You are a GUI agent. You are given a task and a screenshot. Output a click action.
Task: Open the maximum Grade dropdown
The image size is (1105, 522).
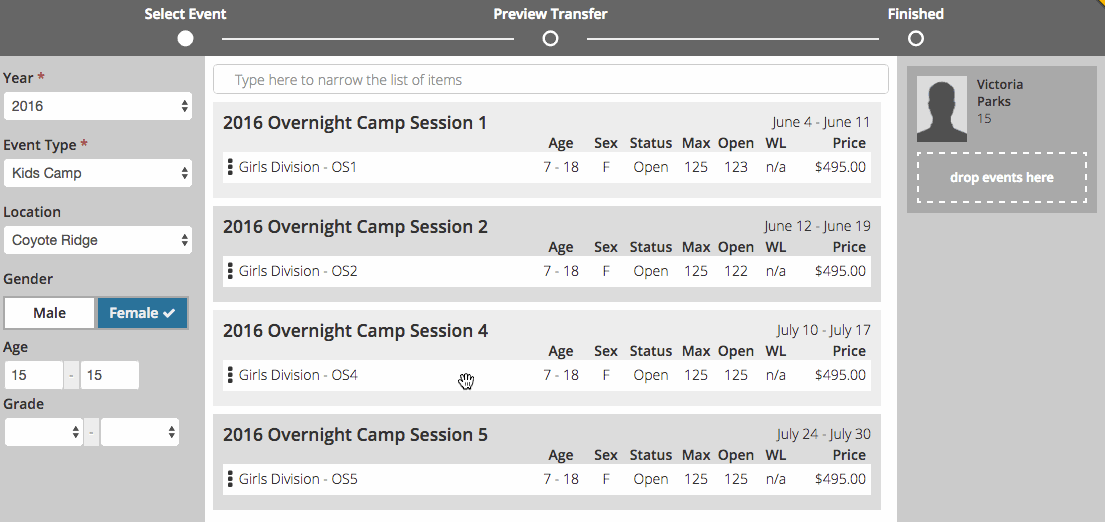pyautogui.click(x=140, y=432)
